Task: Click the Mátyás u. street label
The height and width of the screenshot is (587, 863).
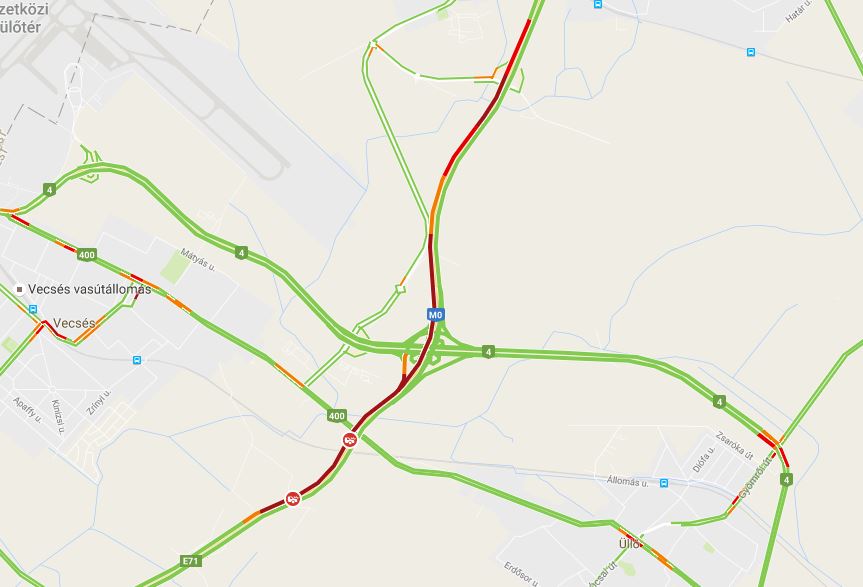Action: tap(198, 260)
